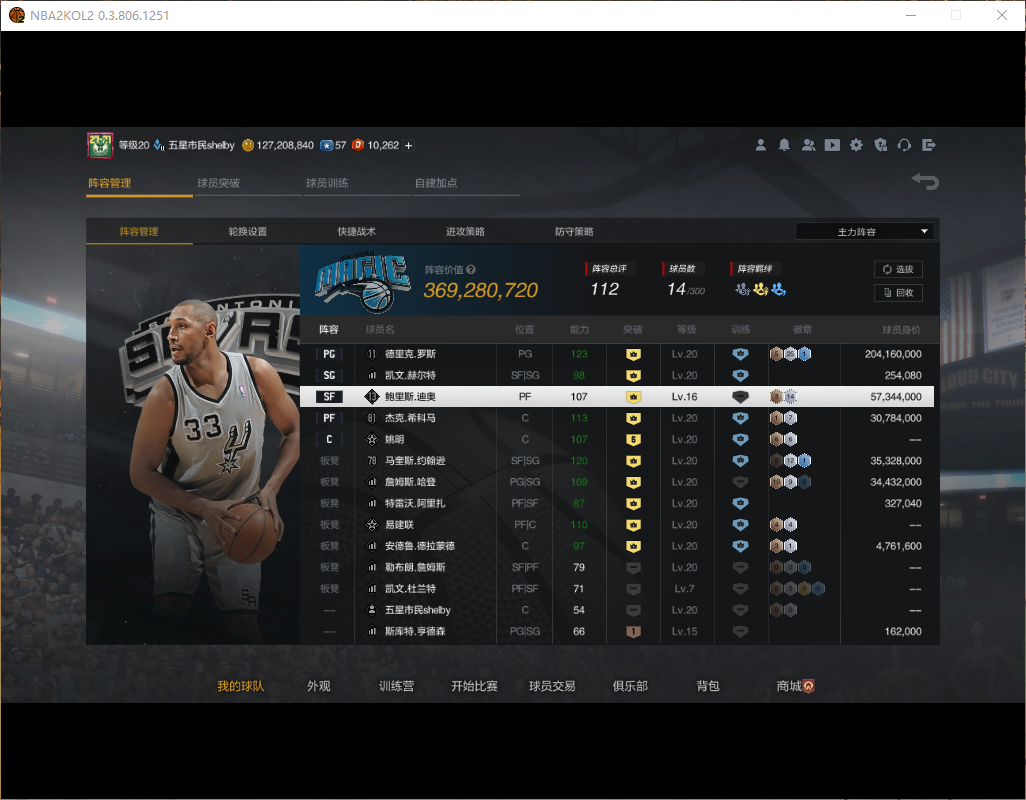Click the 回收 button

coord(898,293)
